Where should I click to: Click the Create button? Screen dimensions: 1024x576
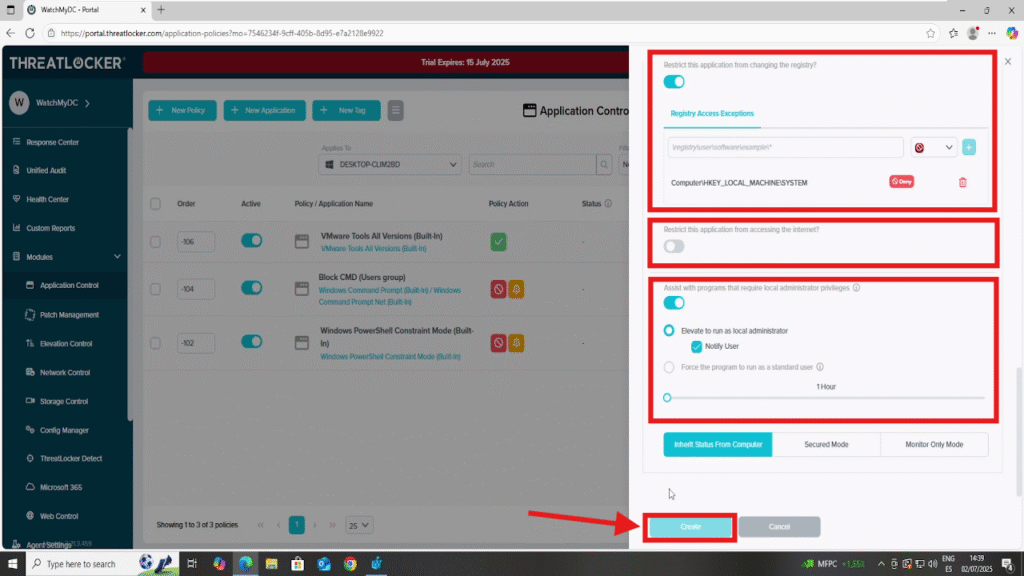point(690,527)
